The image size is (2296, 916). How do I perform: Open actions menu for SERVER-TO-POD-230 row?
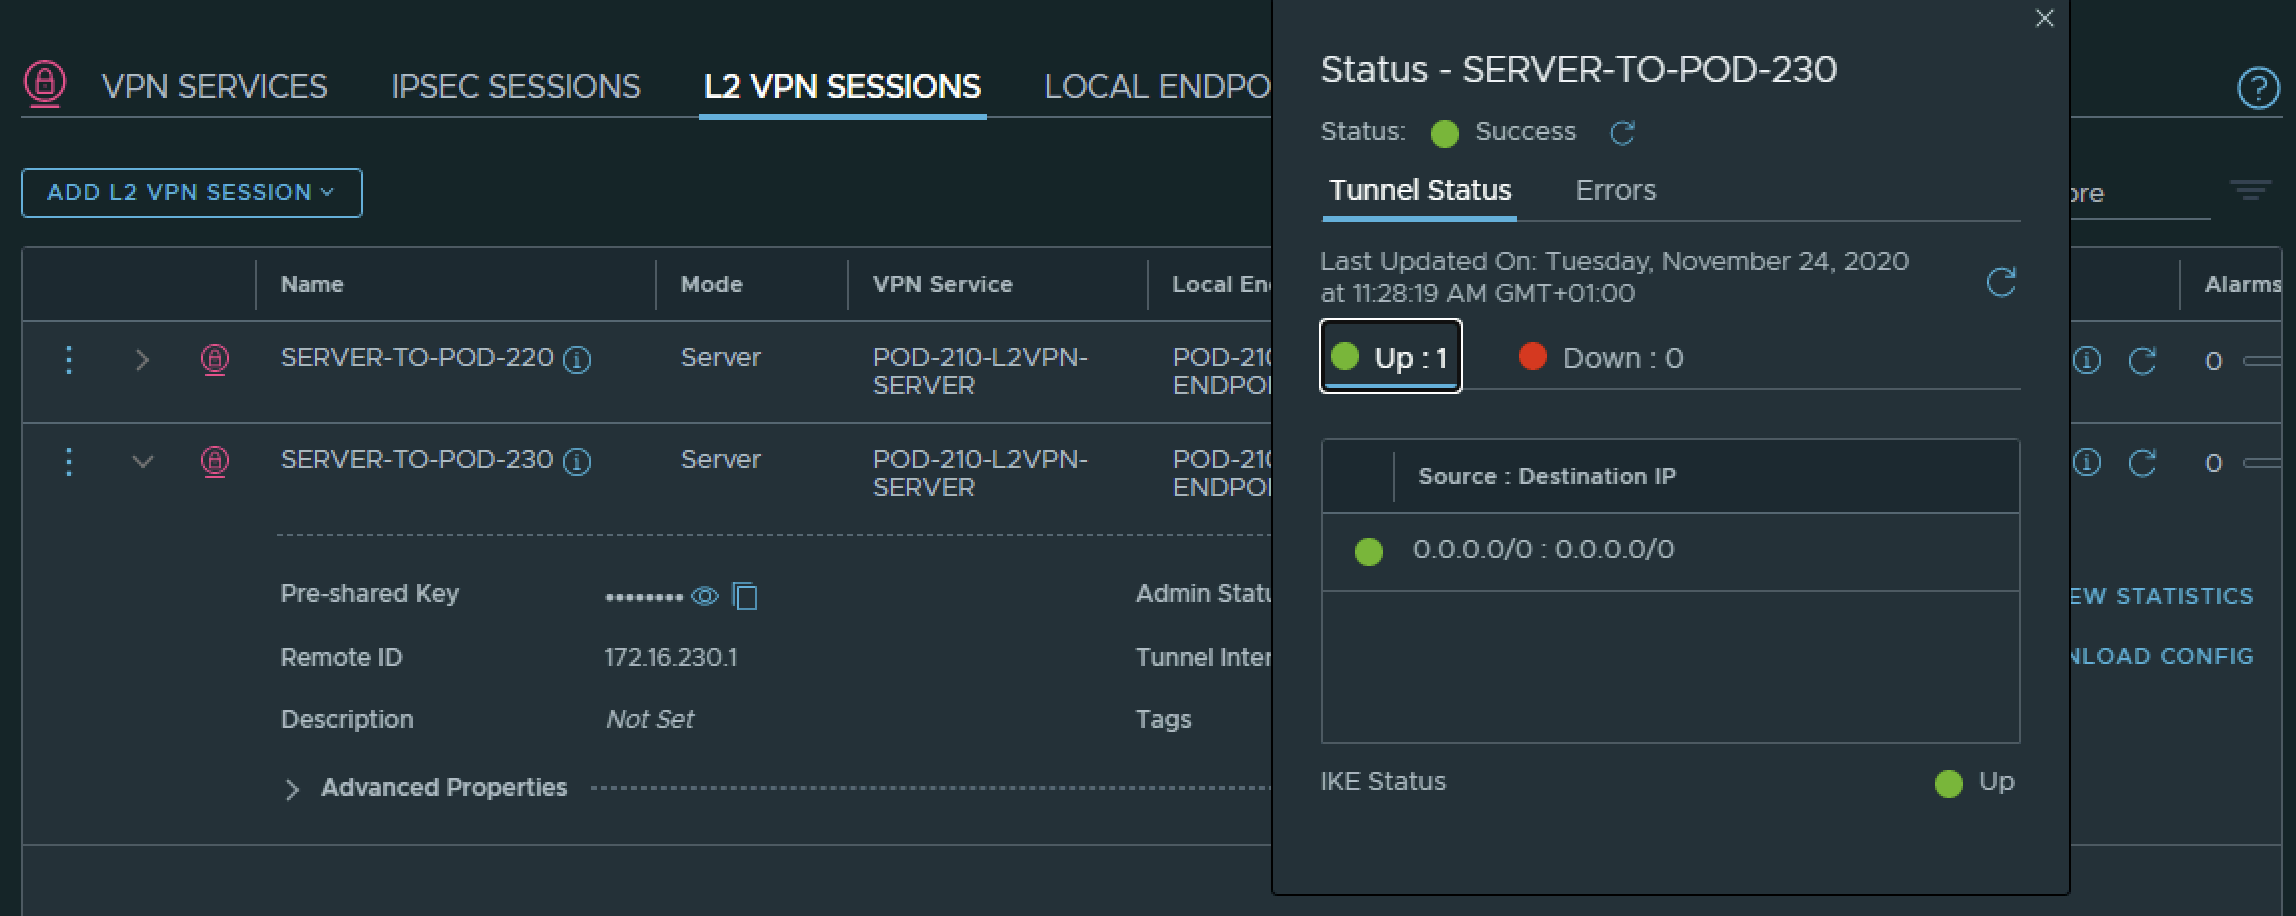tap(69, 461)
